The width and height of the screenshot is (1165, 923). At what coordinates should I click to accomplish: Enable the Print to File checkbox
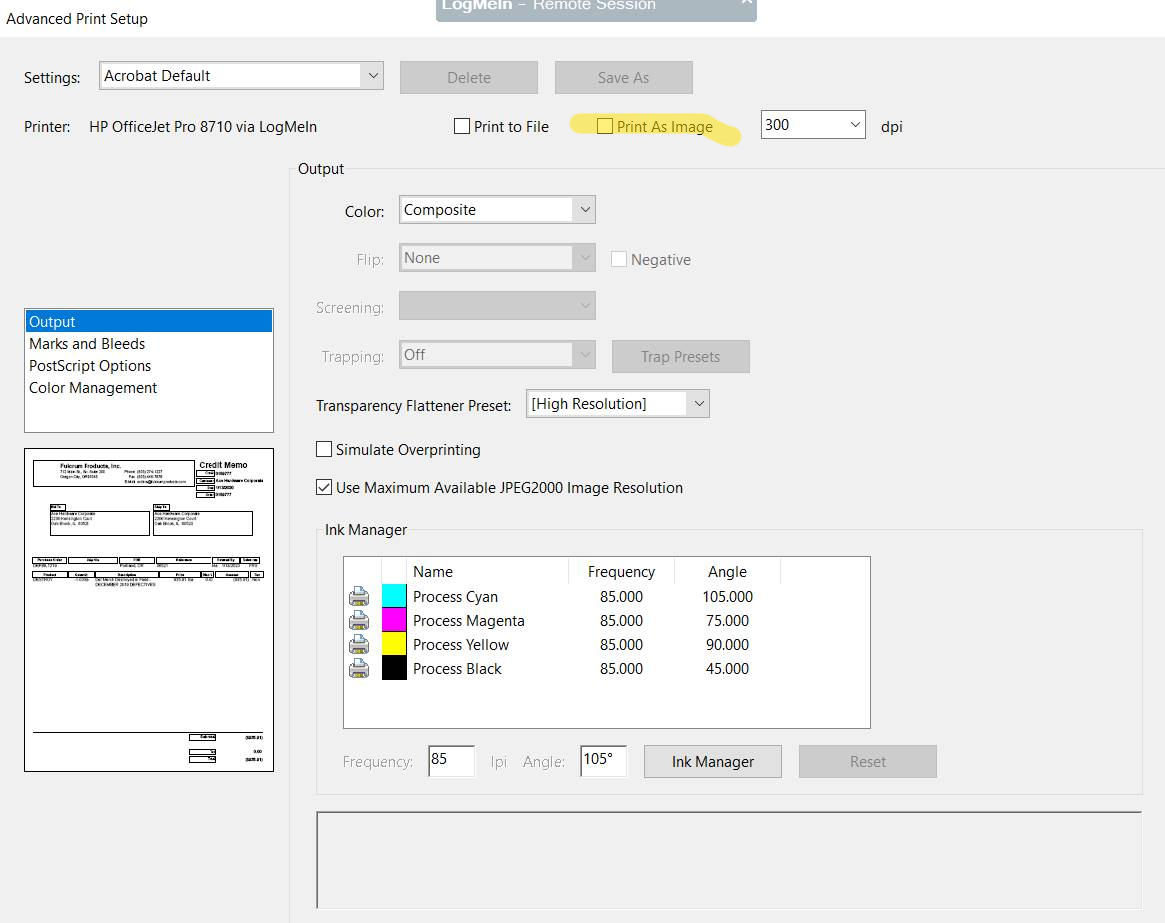pos(461,126)
